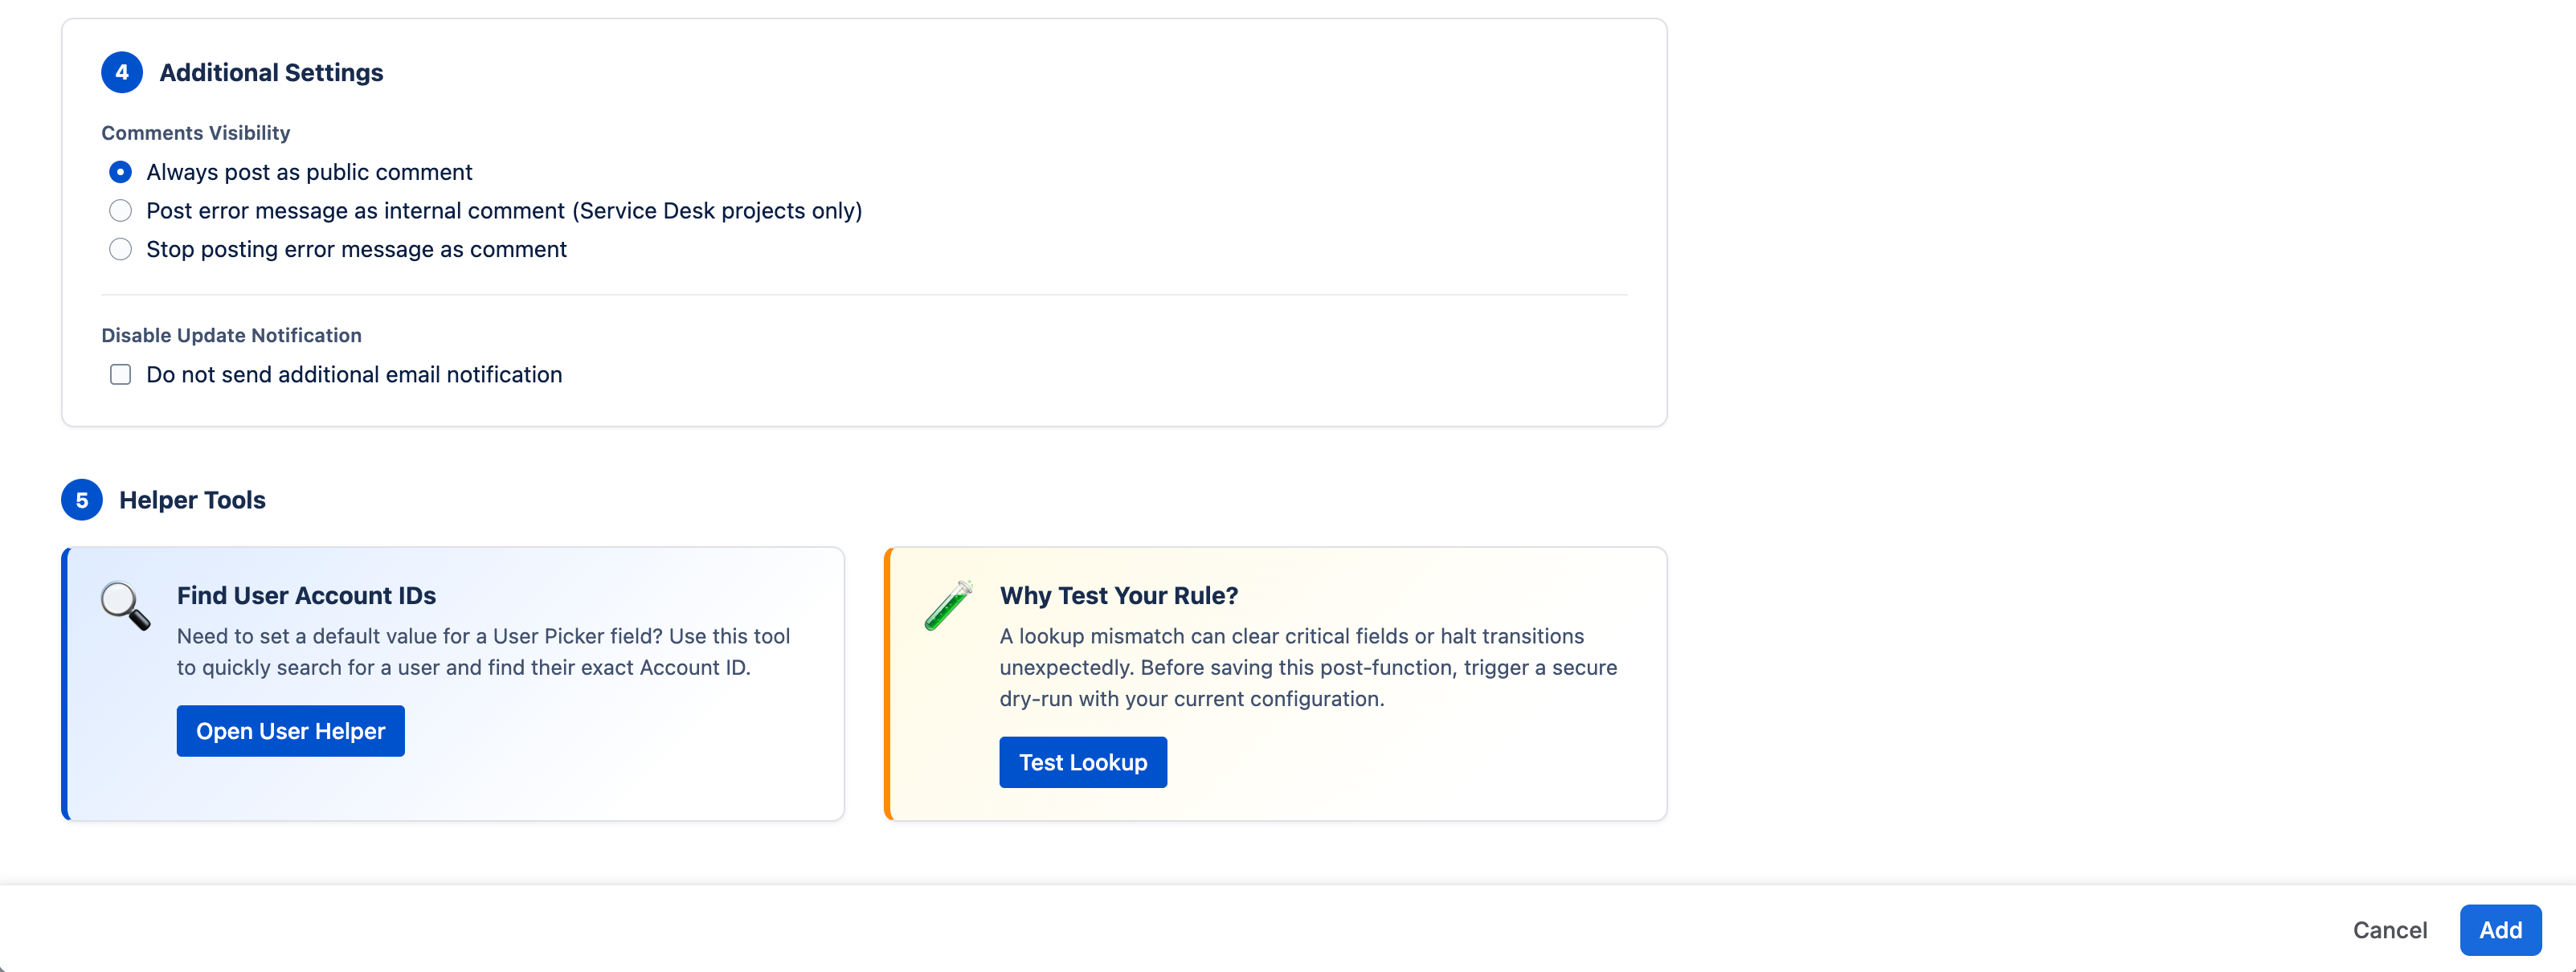Click the step 5 number badge
This screenshot has width=2576, height=972.
82,500
